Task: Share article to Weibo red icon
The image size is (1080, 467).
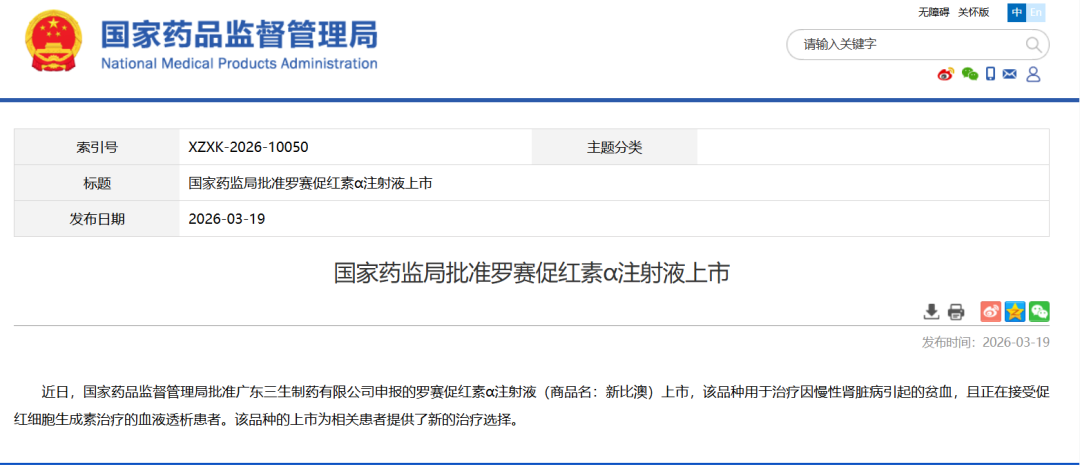Action: 991,311
